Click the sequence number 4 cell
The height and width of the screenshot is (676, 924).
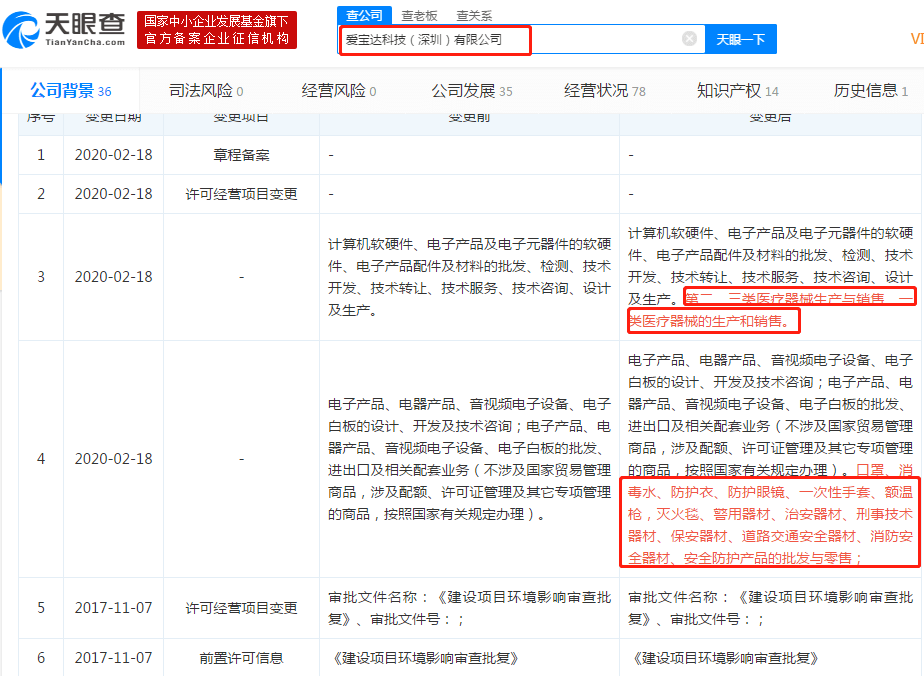[41, 459]
